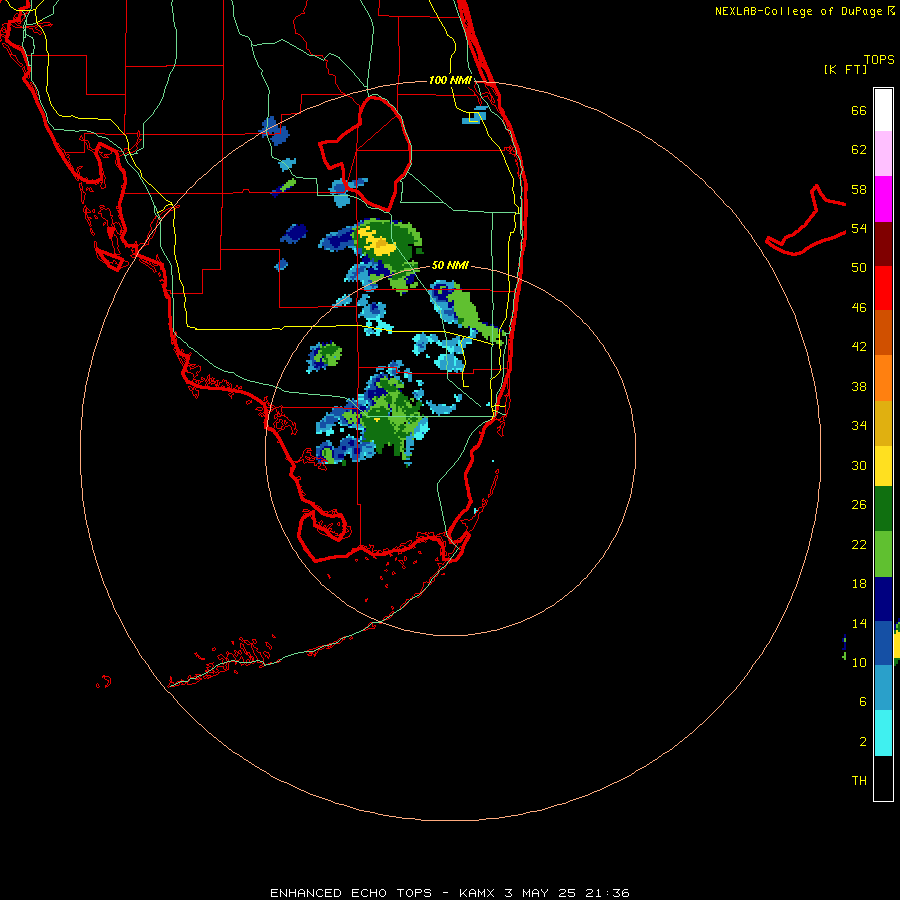Click the TOPS legend title
The height and width of the screenshot is (900, 900).
(x=879, y=60)
